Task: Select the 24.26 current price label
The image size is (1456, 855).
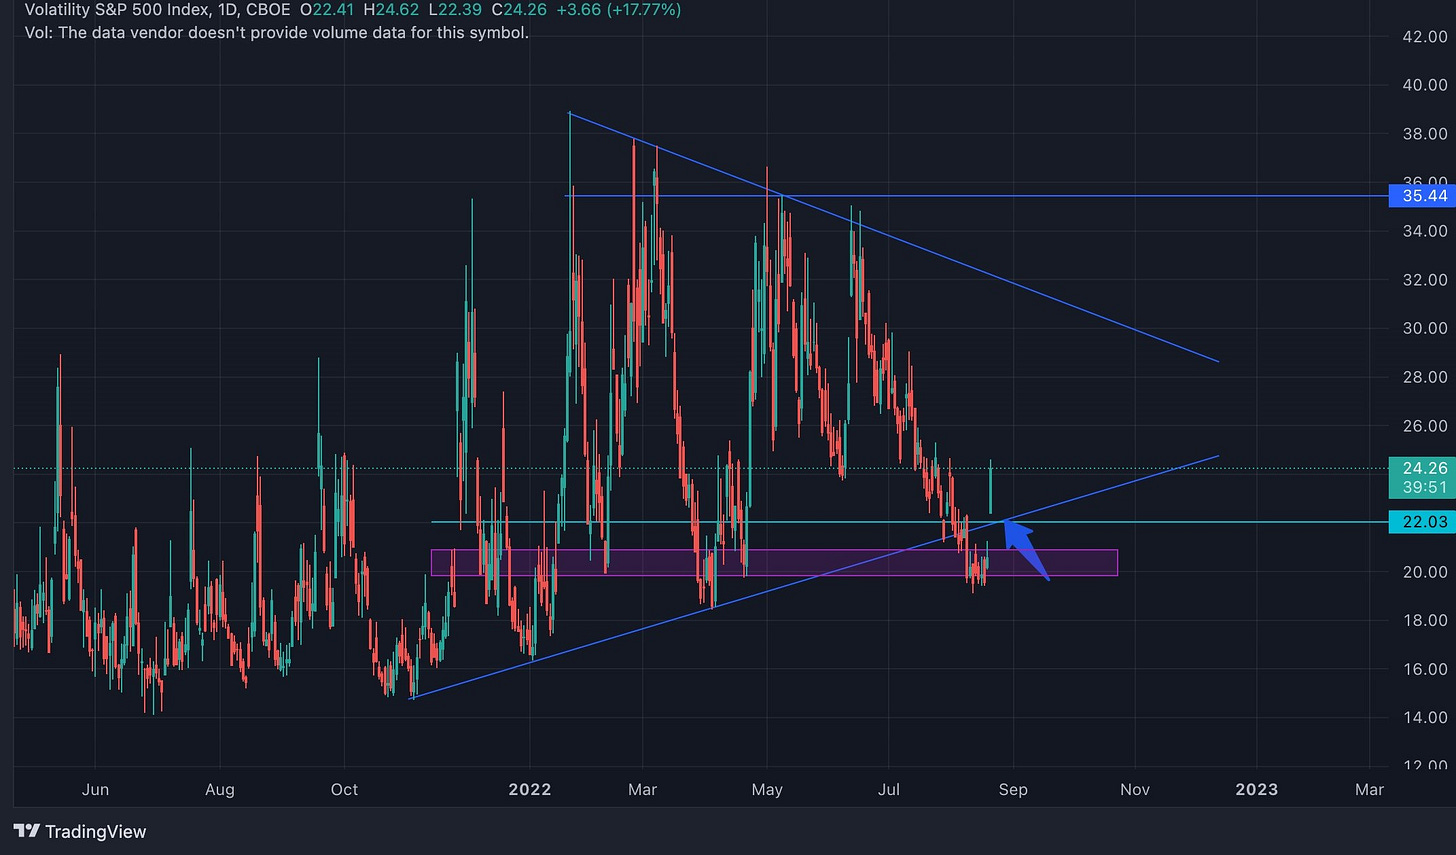Action: pos(1423,468)
